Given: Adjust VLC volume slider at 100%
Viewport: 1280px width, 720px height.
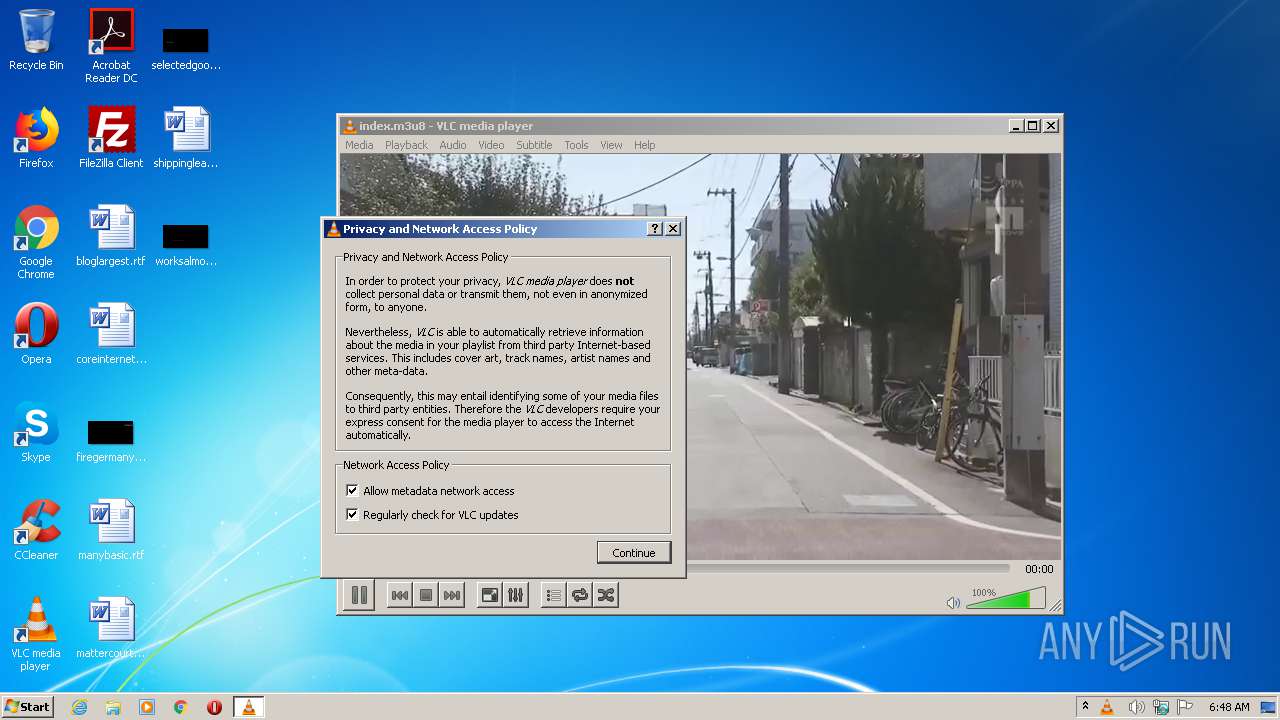Looking at the screenshot, I should (1006, 598).
